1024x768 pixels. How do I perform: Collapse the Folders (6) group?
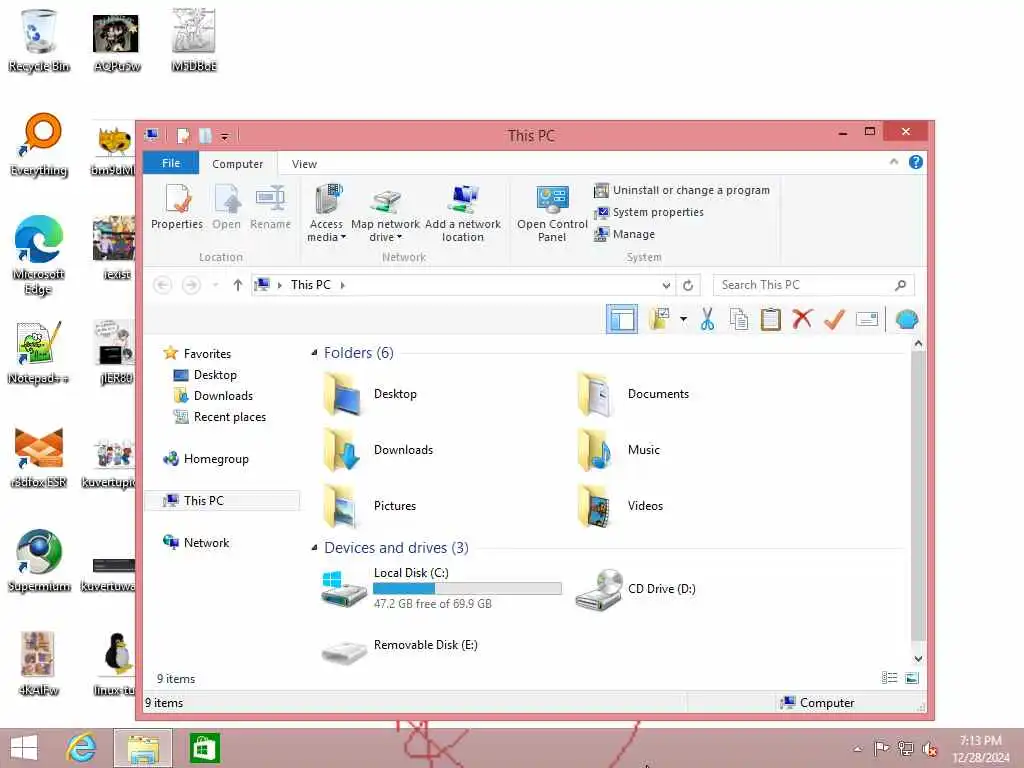(x=314, y=353)
